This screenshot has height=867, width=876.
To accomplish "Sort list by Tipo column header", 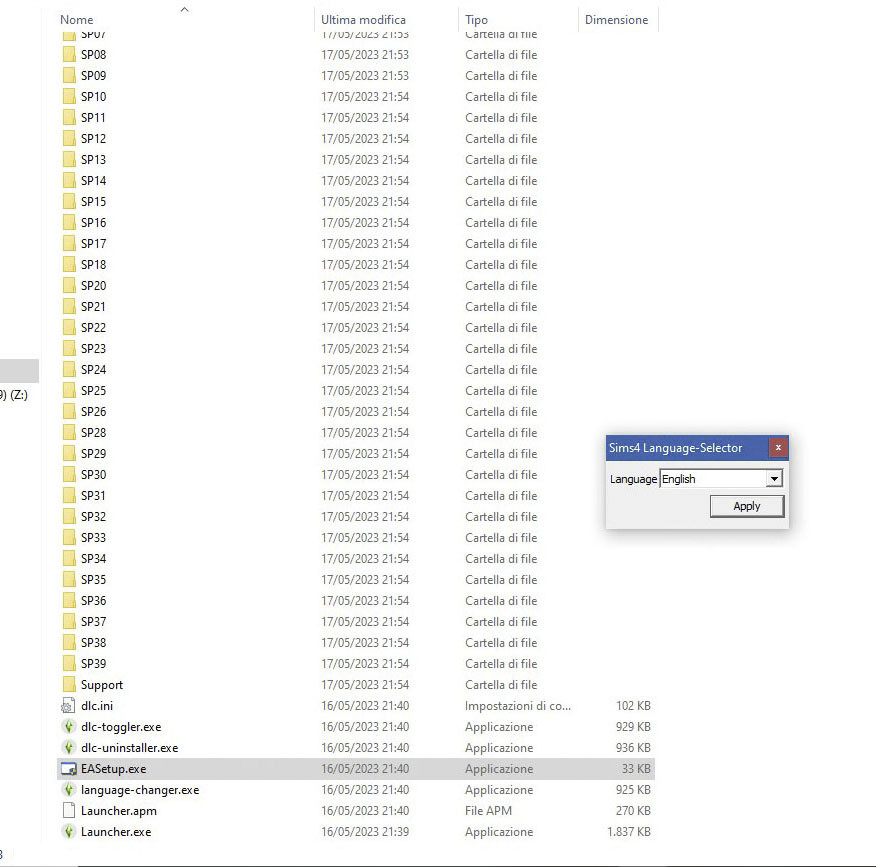I will pos(477,20).
